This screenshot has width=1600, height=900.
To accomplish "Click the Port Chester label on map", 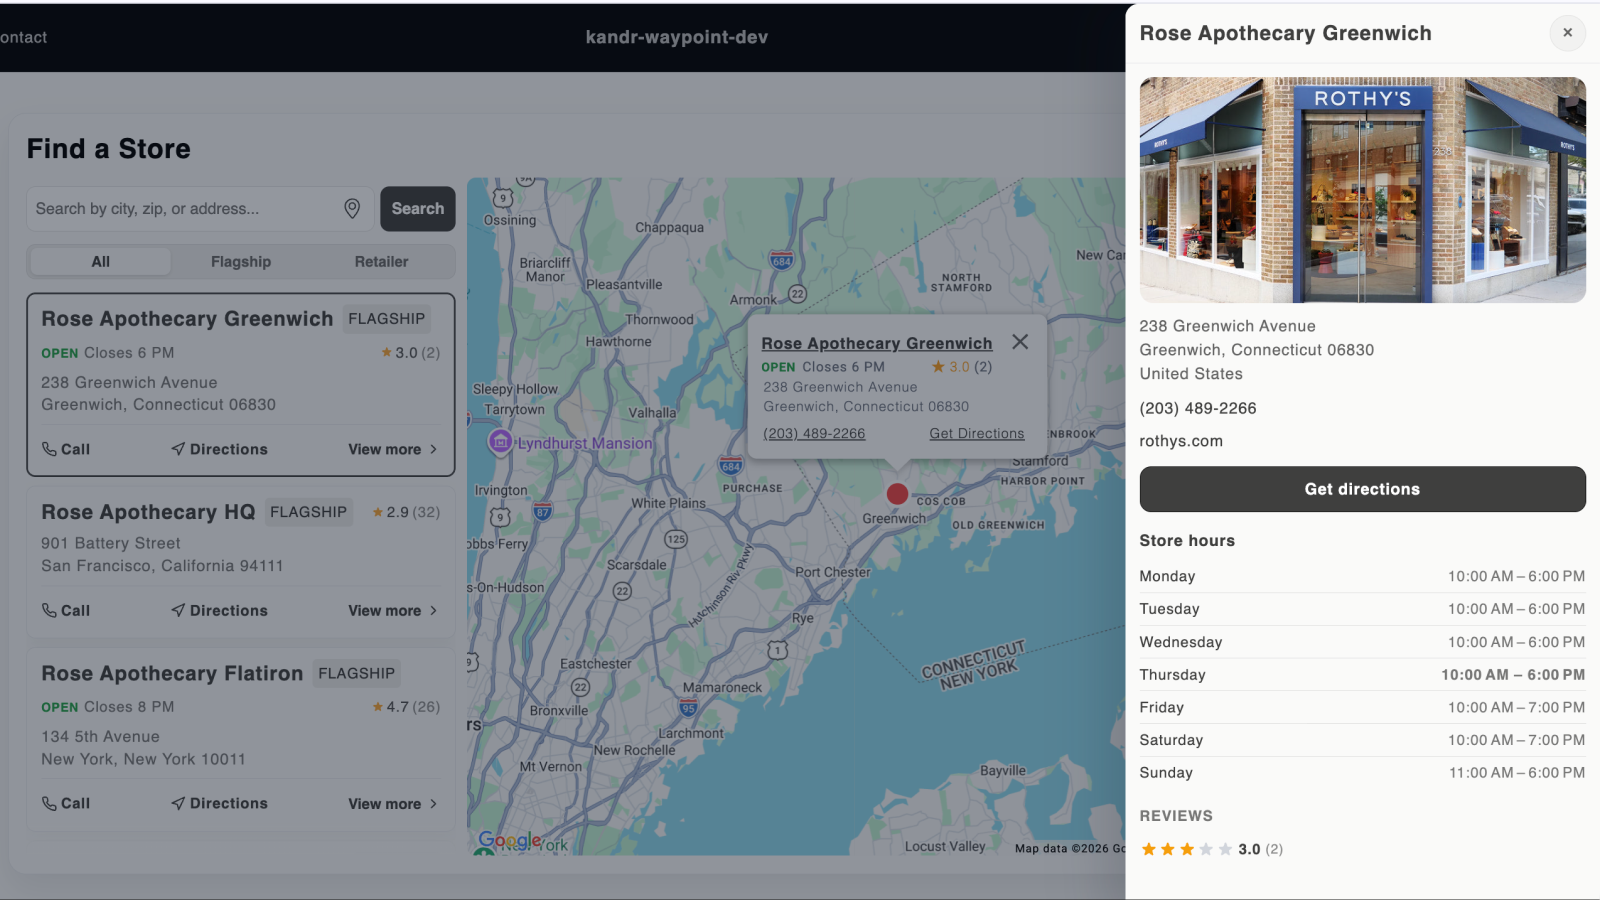I will [x=833, y=572].
